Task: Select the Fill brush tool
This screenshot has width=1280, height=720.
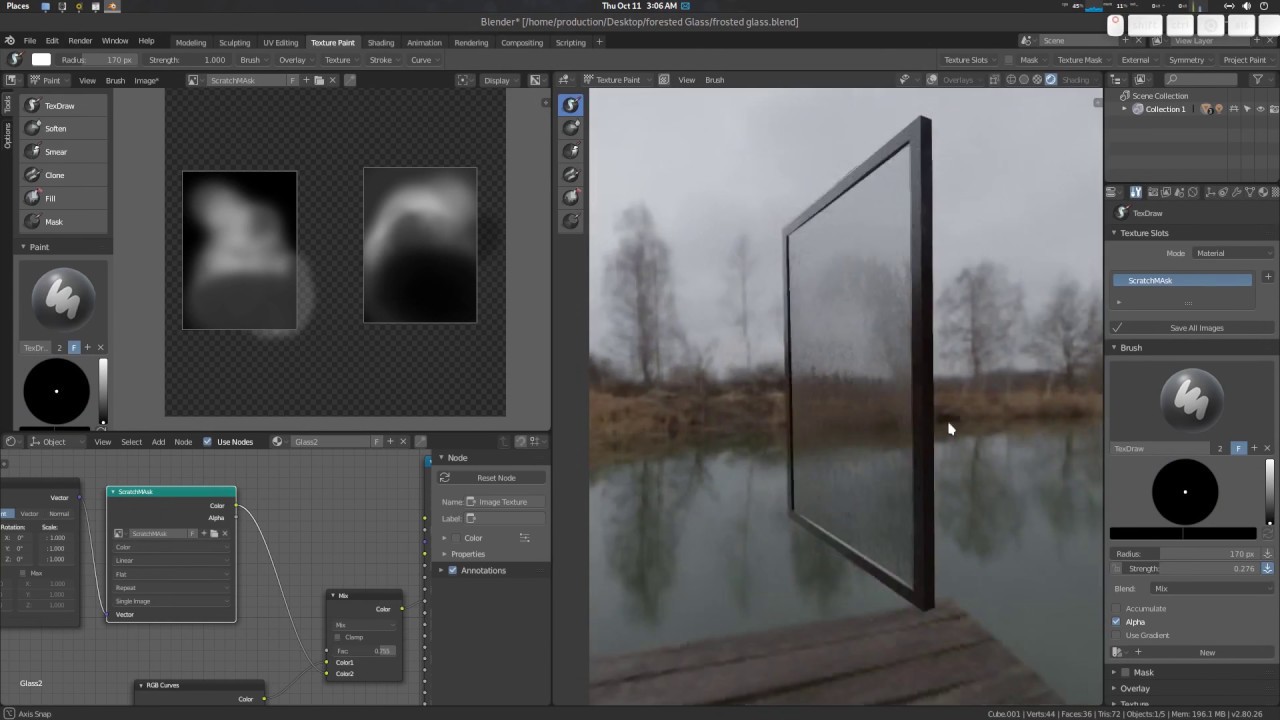Action: (x=64, y=198)
